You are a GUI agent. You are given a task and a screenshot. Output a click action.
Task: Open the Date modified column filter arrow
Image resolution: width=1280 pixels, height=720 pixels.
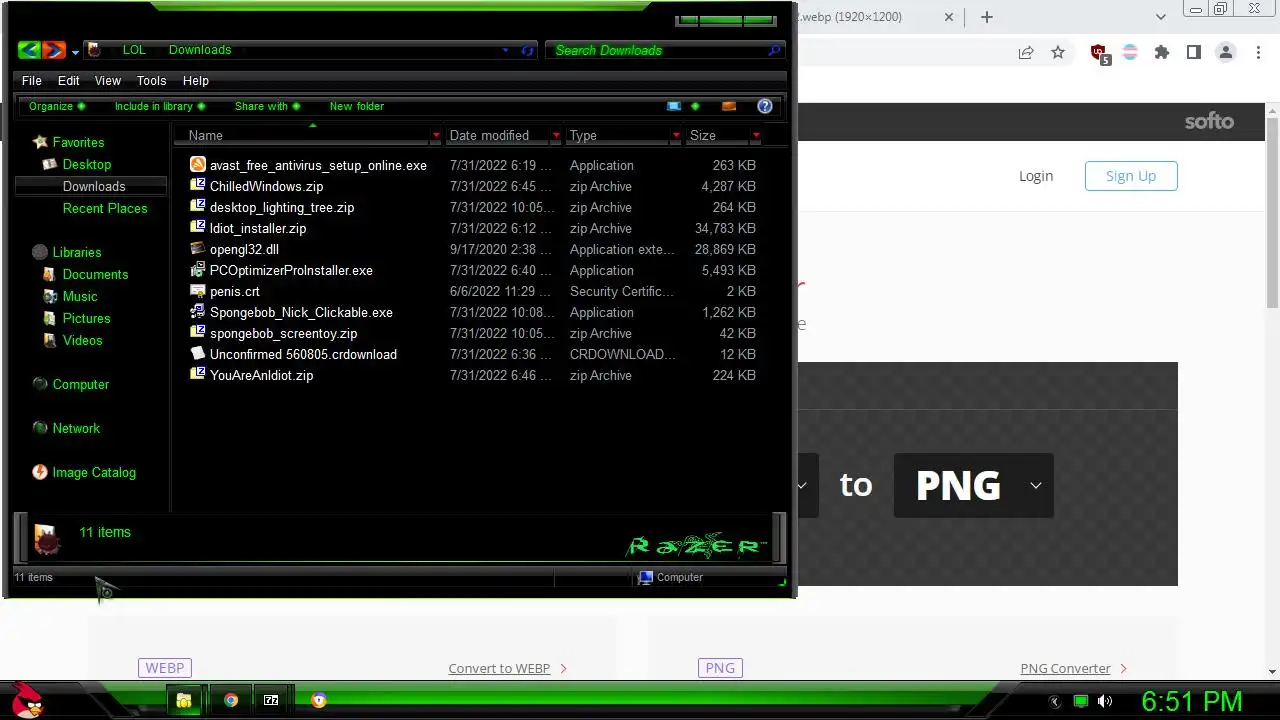[556, 135]
